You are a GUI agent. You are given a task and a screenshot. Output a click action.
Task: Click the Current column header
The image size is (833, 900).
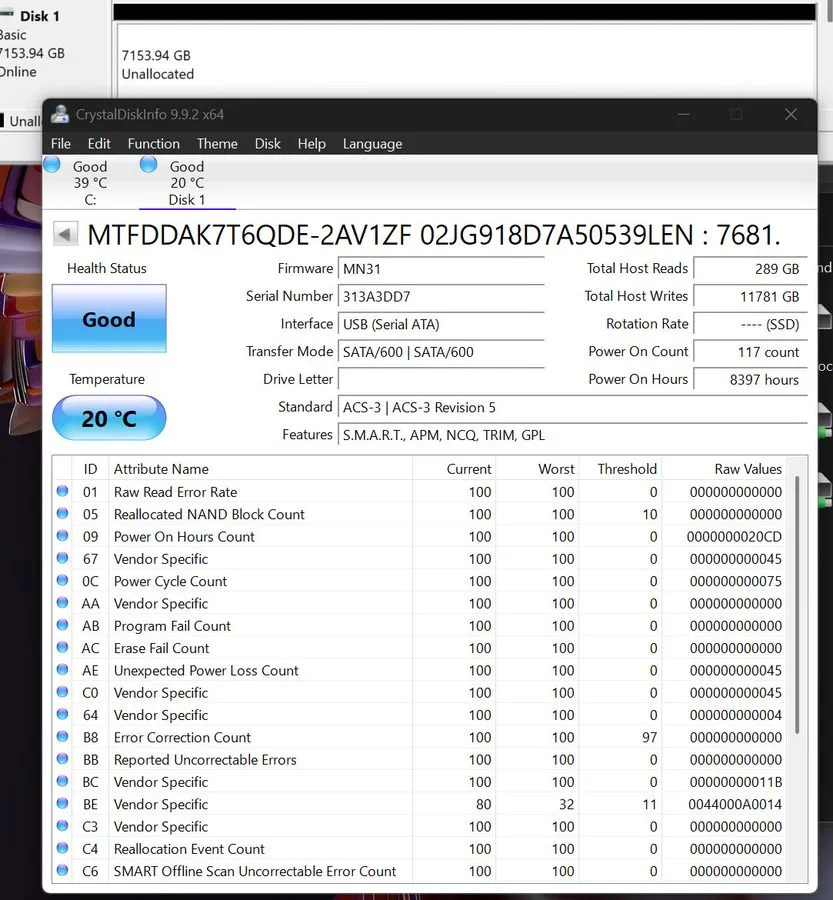[454, 469]
